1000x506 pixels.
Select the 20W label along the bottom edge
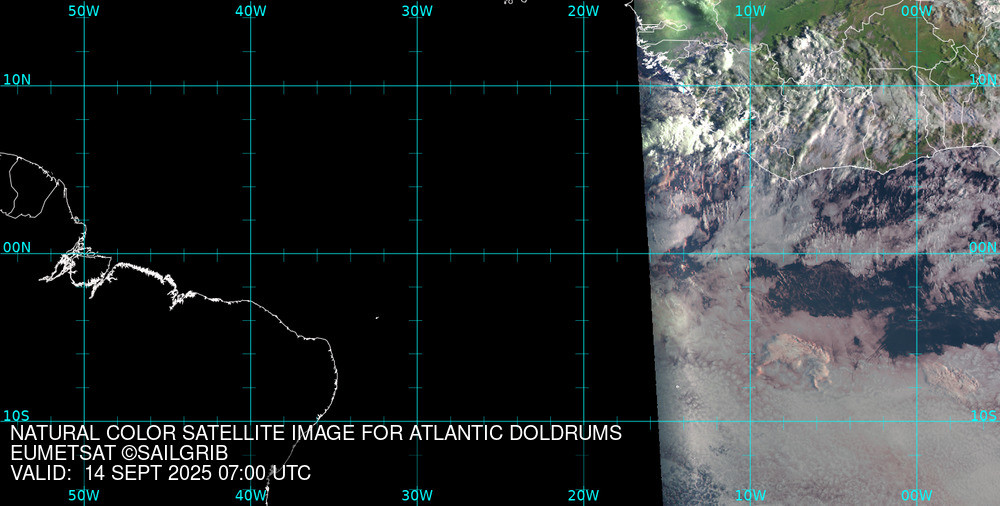pyautogui.click(x=584, y=495)
